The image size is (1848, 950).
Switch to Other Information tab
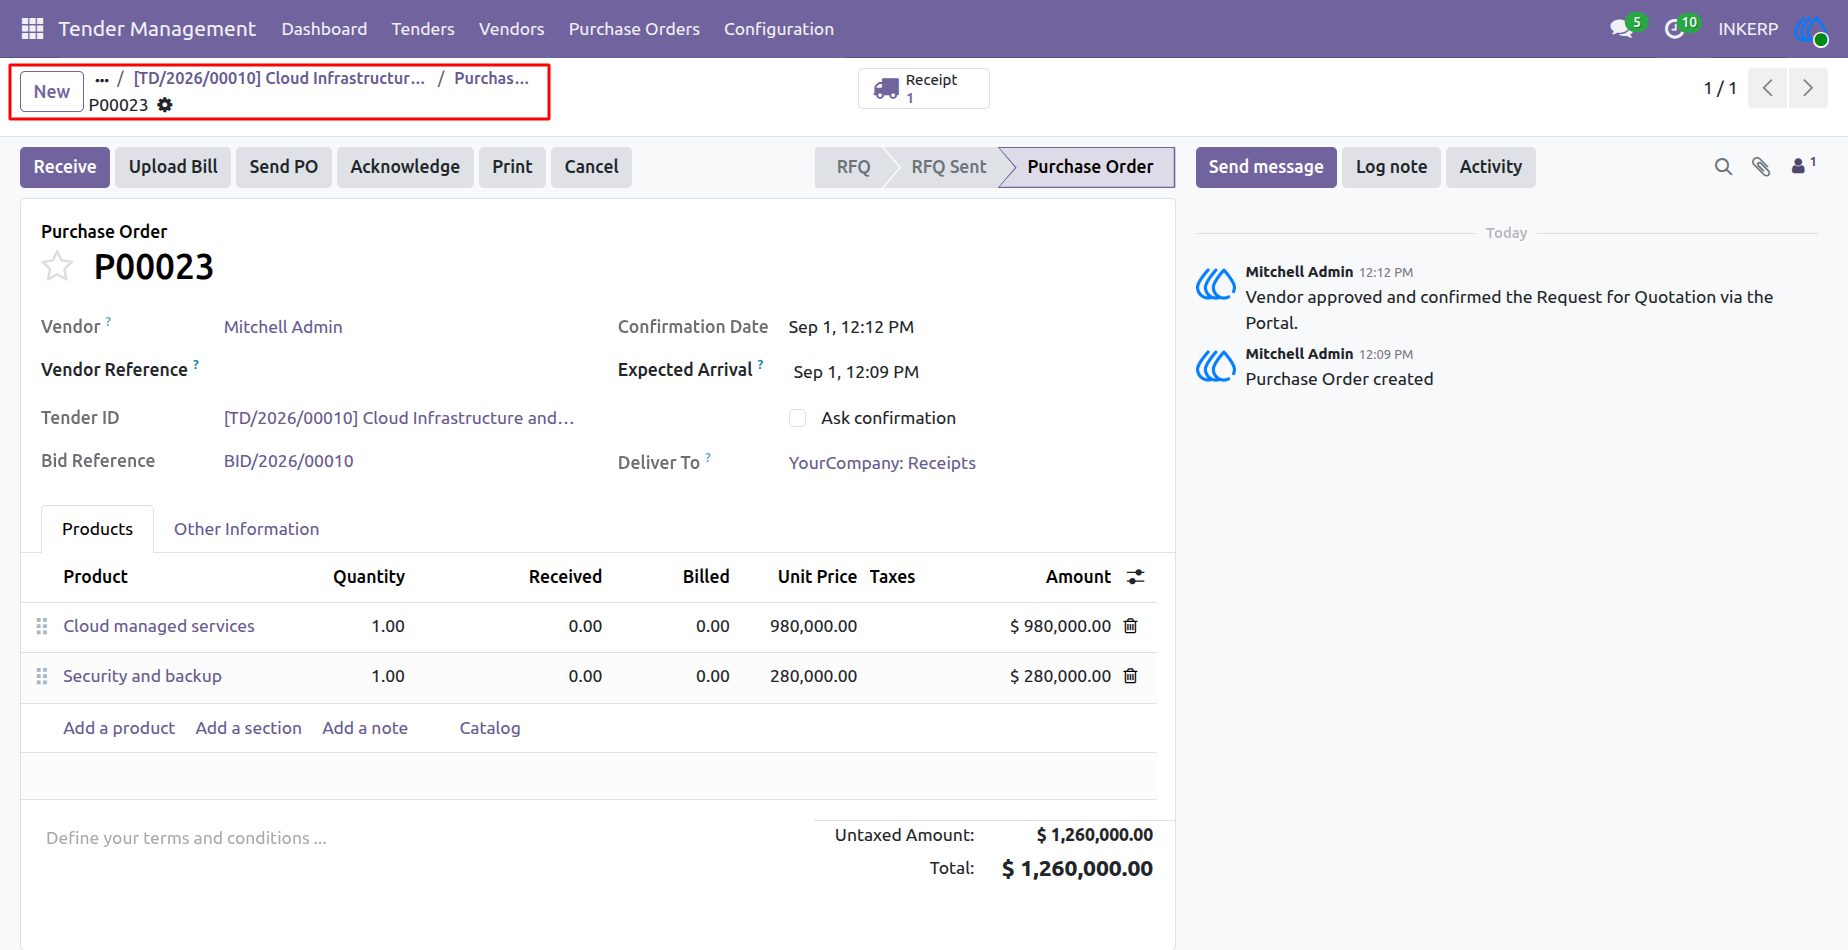247,529
